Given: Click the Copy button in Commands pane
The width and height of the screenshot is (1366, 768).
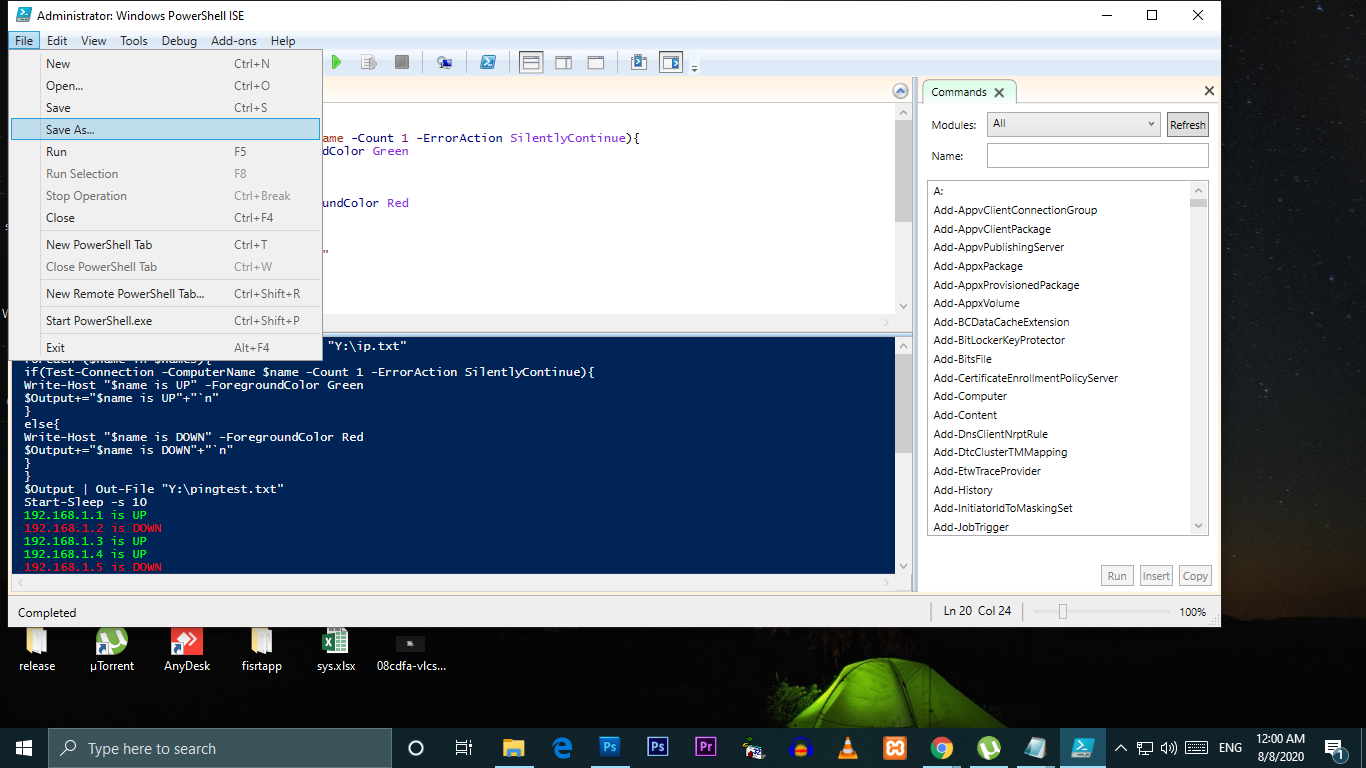Looking at the screenshot, I should 1194,575.
